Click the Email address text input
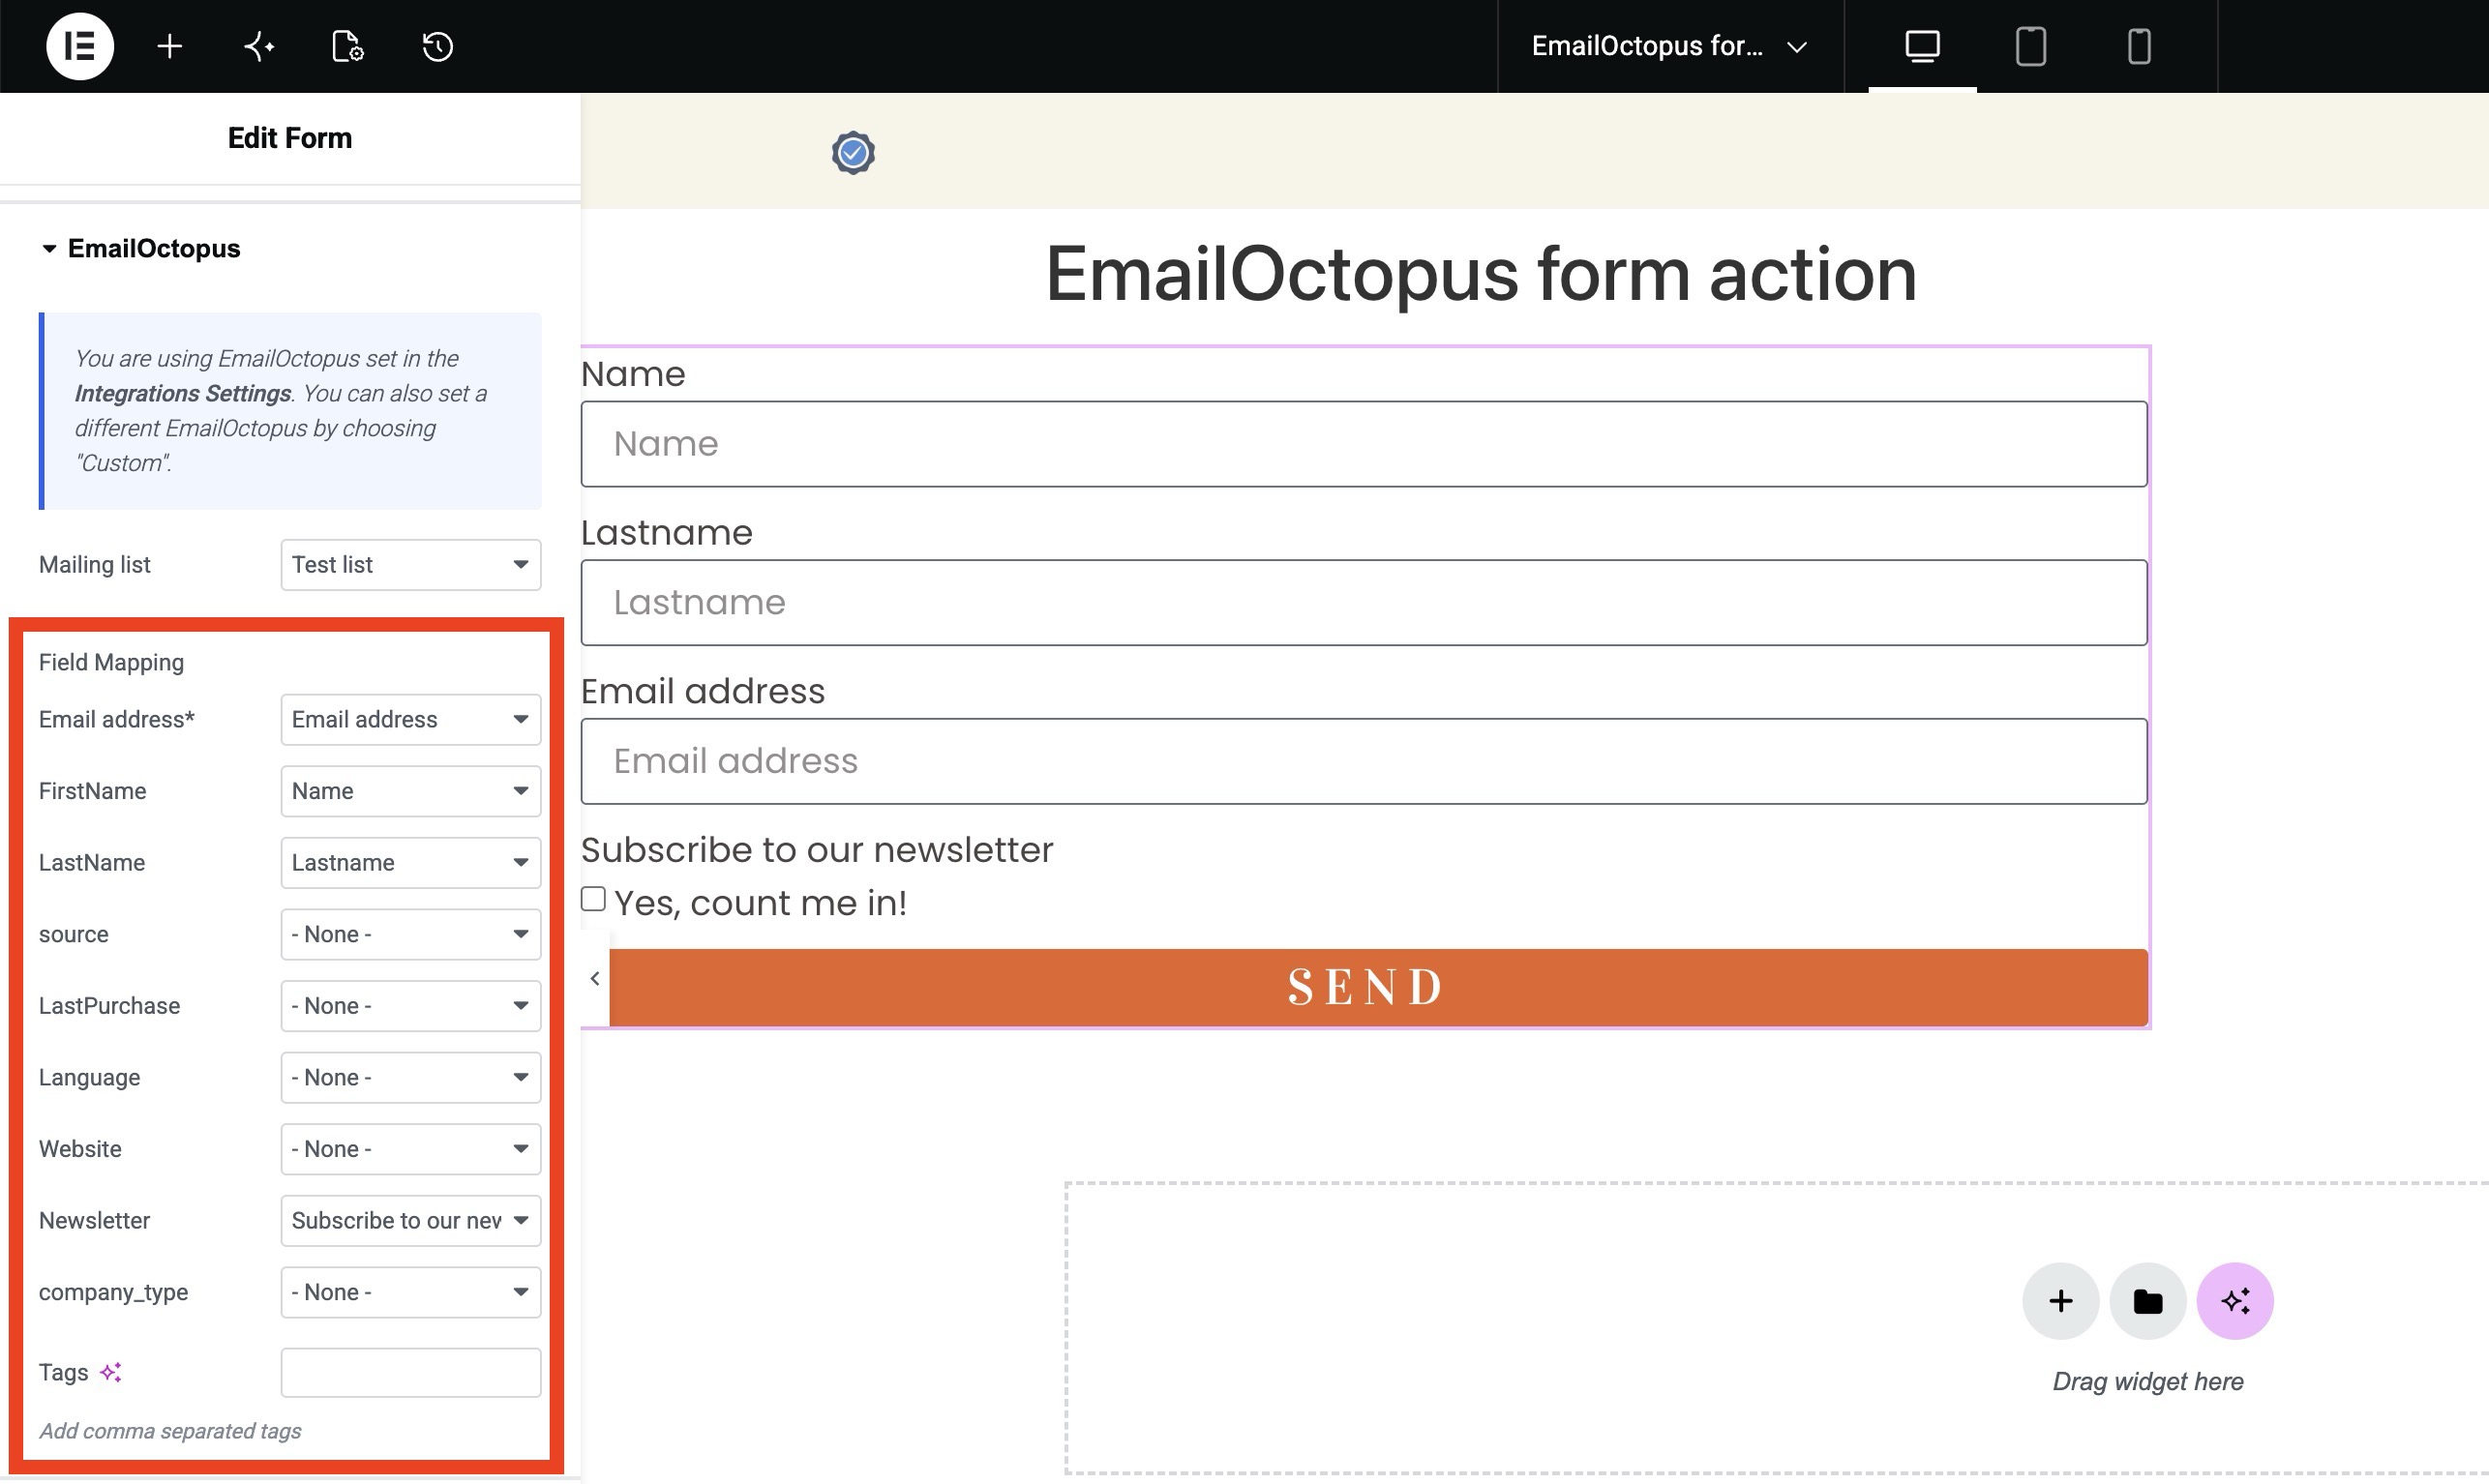 [1364, 761]
